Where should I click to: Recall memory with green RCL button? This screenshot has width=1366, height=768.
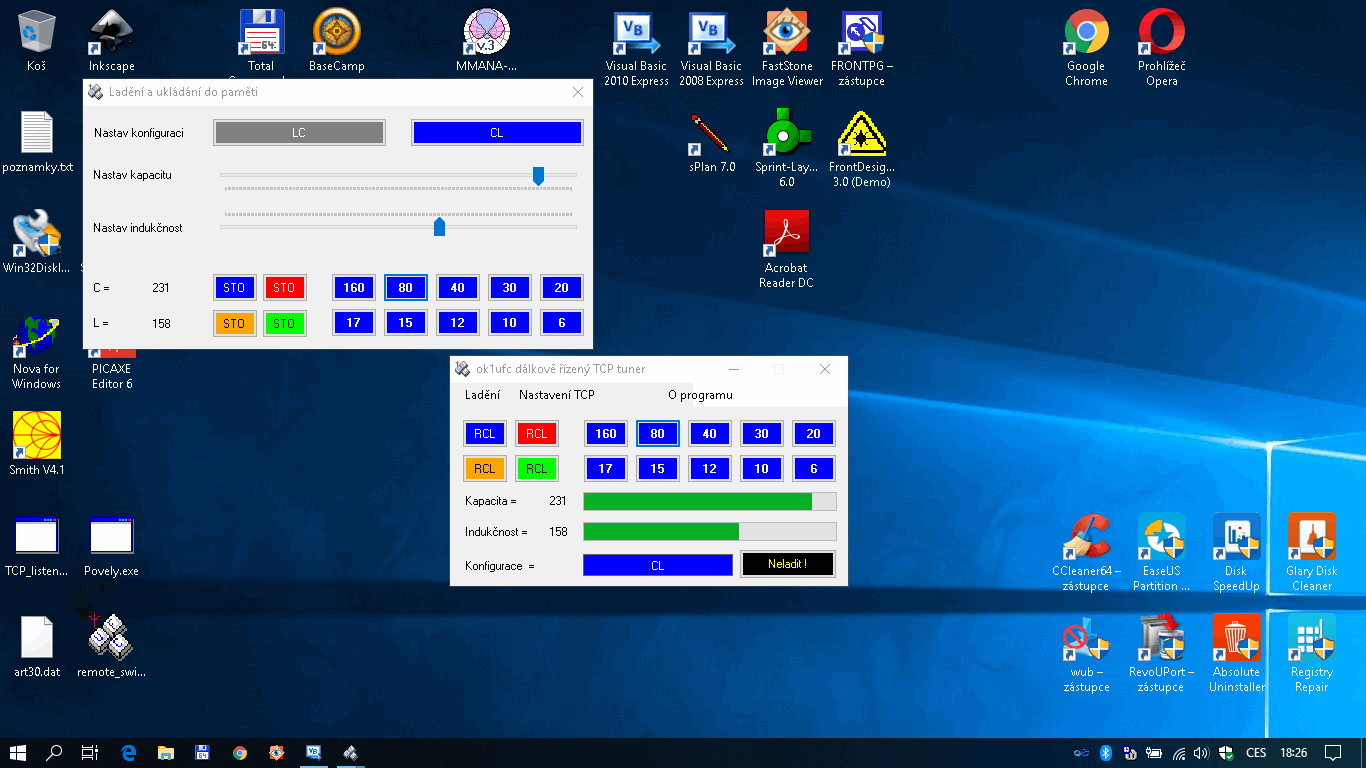537,468
